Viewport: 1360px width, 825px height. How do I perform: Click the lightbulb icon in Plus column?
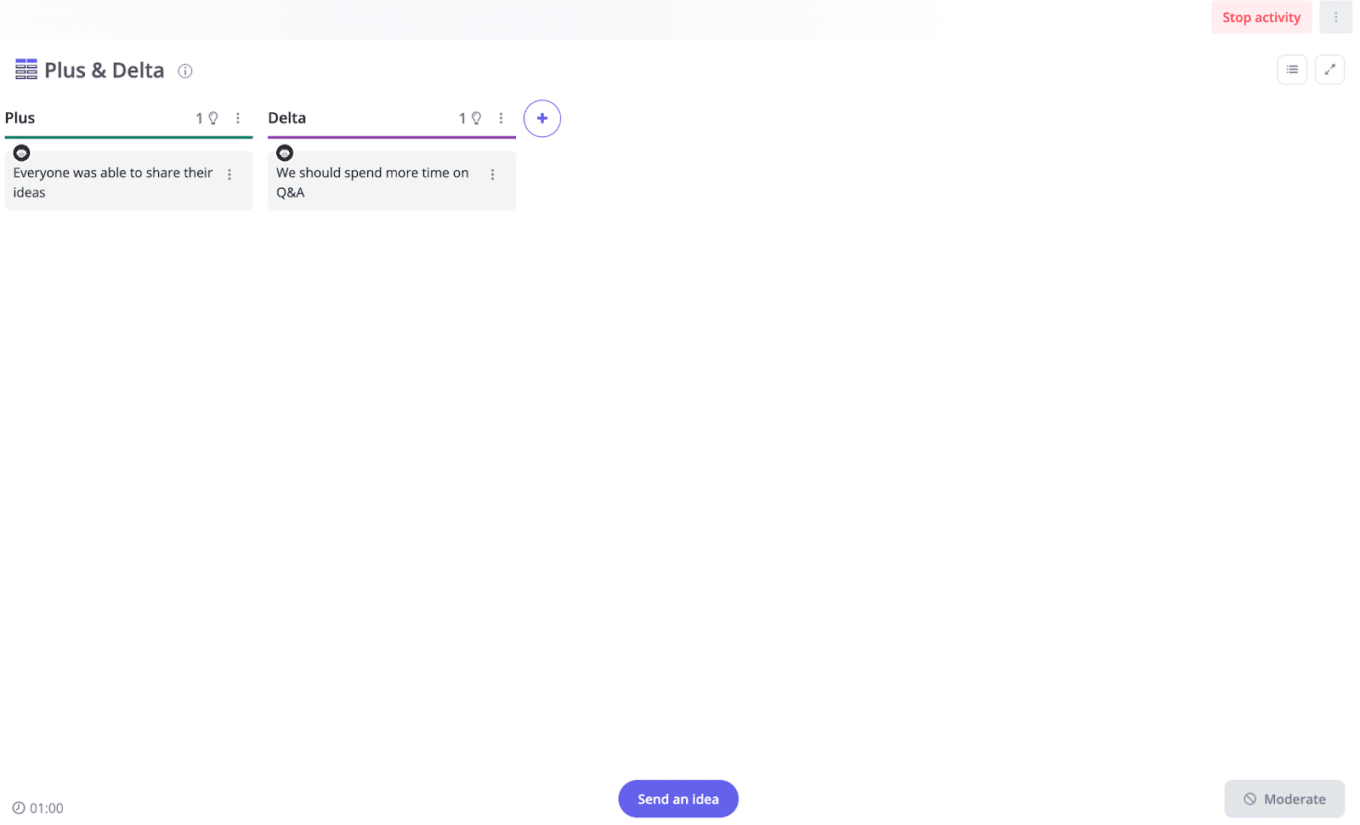(212, 118)
